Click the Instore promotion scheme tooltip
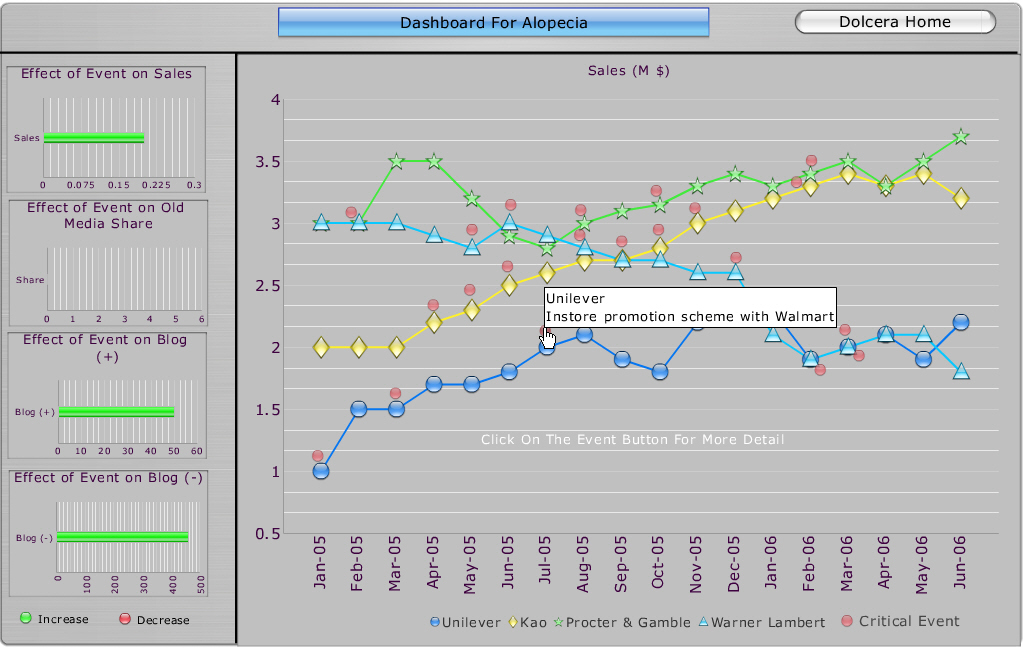Screen dimensions: 1023x649 (x=689, y=308)
